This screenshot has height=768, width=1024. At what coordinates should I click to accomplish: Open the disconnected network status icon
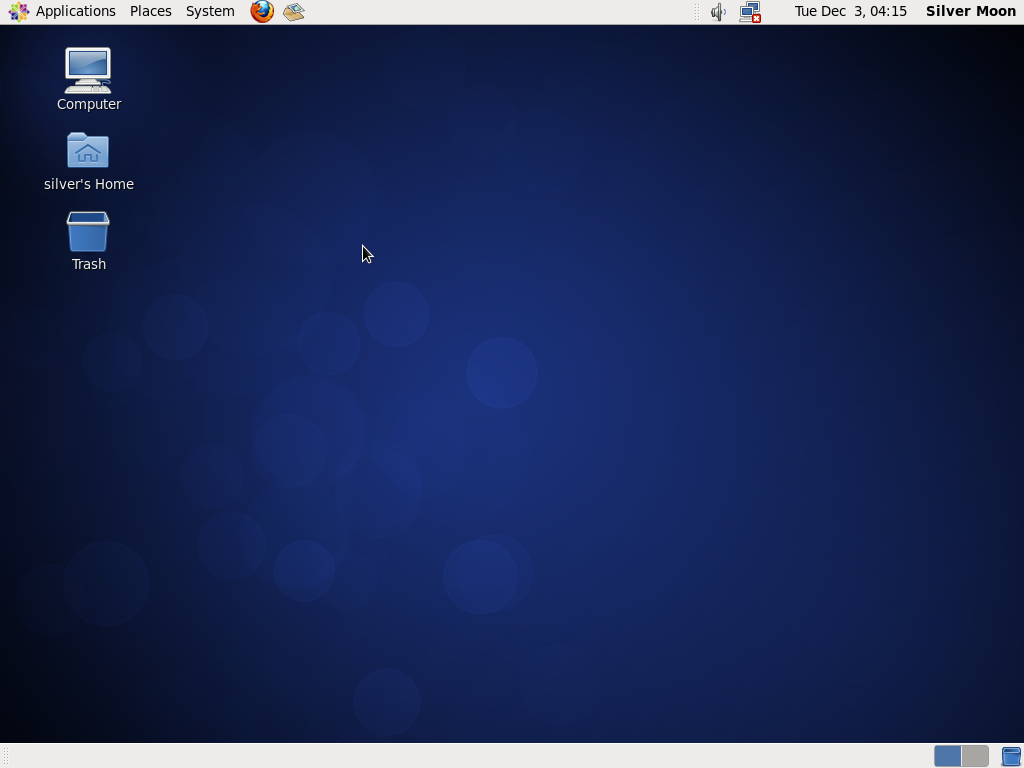coord(750,12)
